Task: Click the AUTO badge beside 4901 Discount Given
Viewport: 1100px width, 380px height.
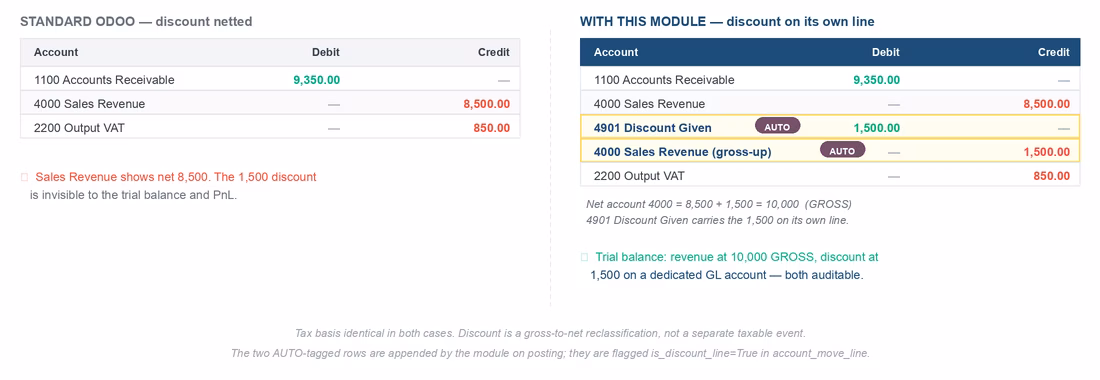Action: pos(777,126)
